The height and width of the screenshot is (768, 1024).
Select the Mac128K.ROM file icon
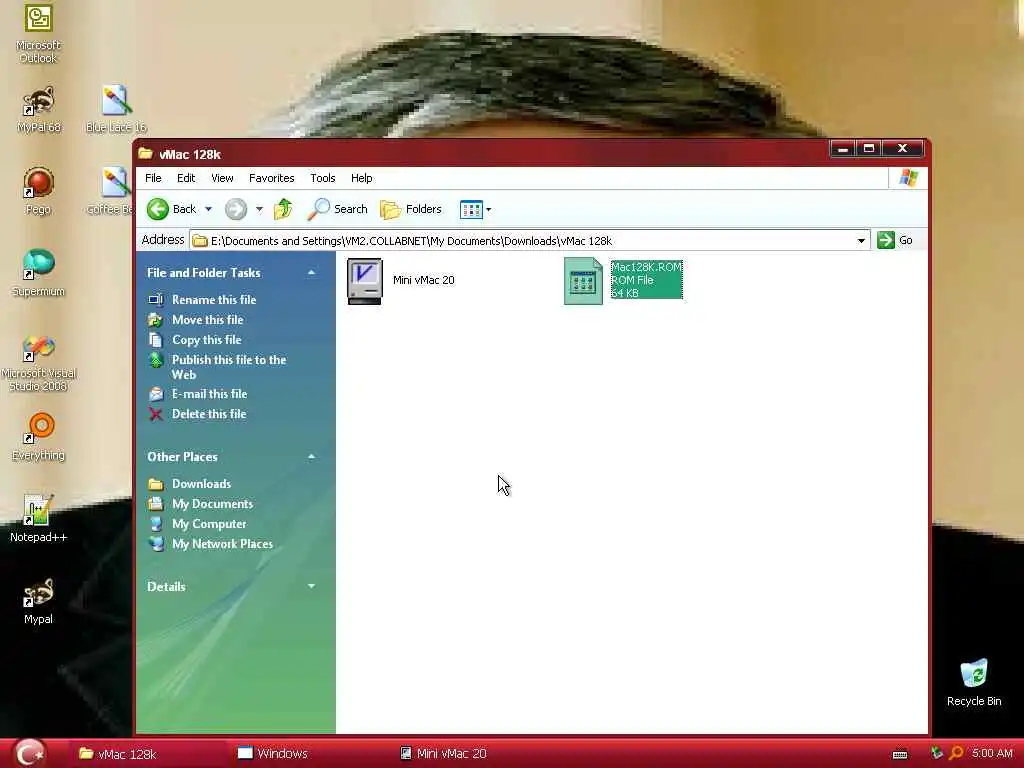(x=583, y=281)
